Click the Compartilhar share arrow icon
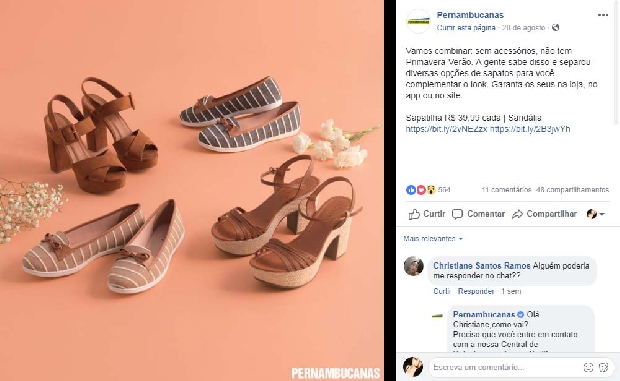This screenshot has height=381, width=620. (517, 214)
